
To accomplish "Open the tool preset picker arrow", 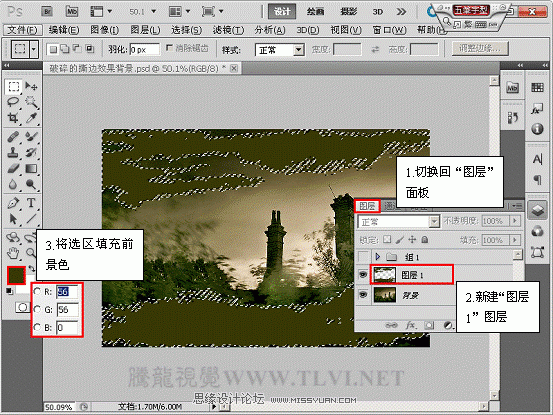I will 34,49.
